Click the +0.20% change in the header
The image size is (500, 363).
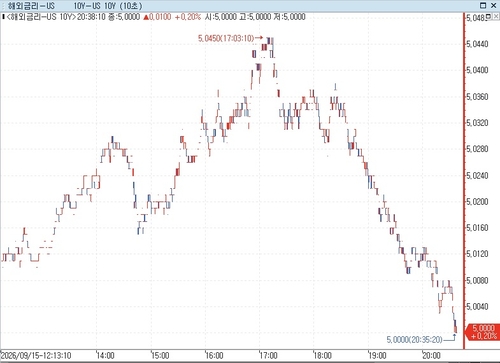pos(188,17)
